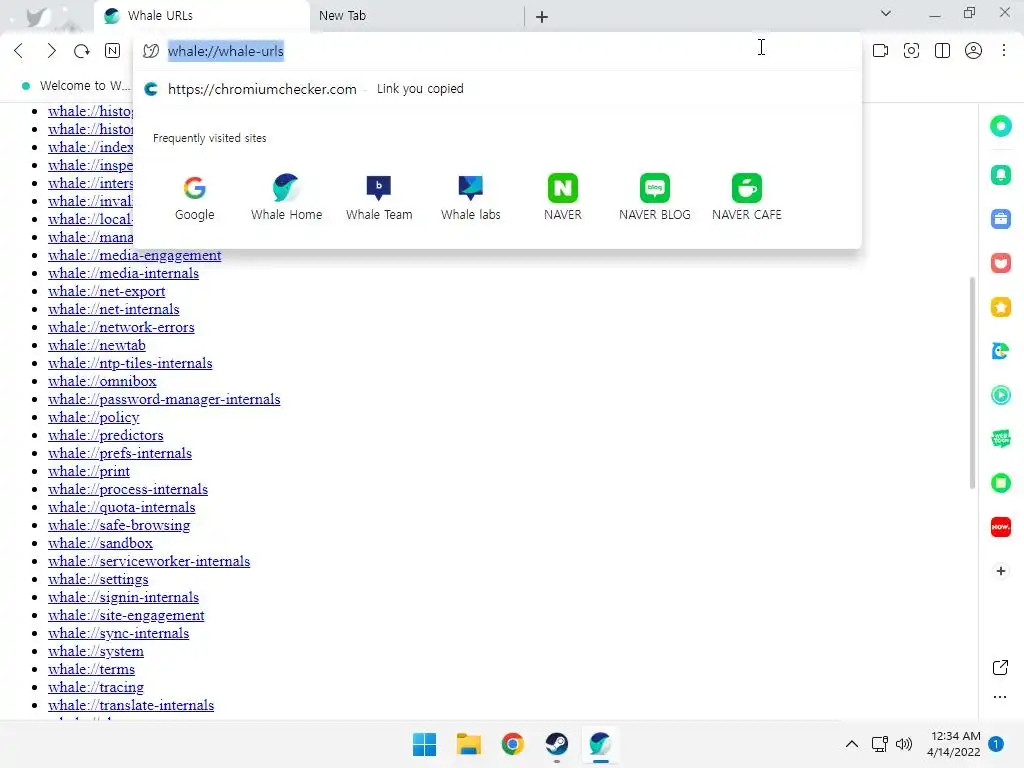Open the Google frequently visited site

pyautogui.click(x=195, y=199)
